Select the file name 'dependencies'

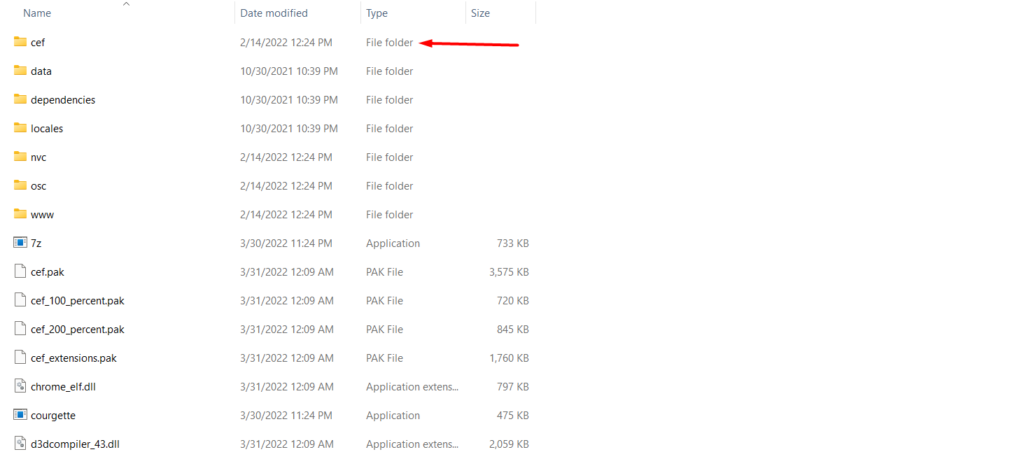(x=63, y=100)
